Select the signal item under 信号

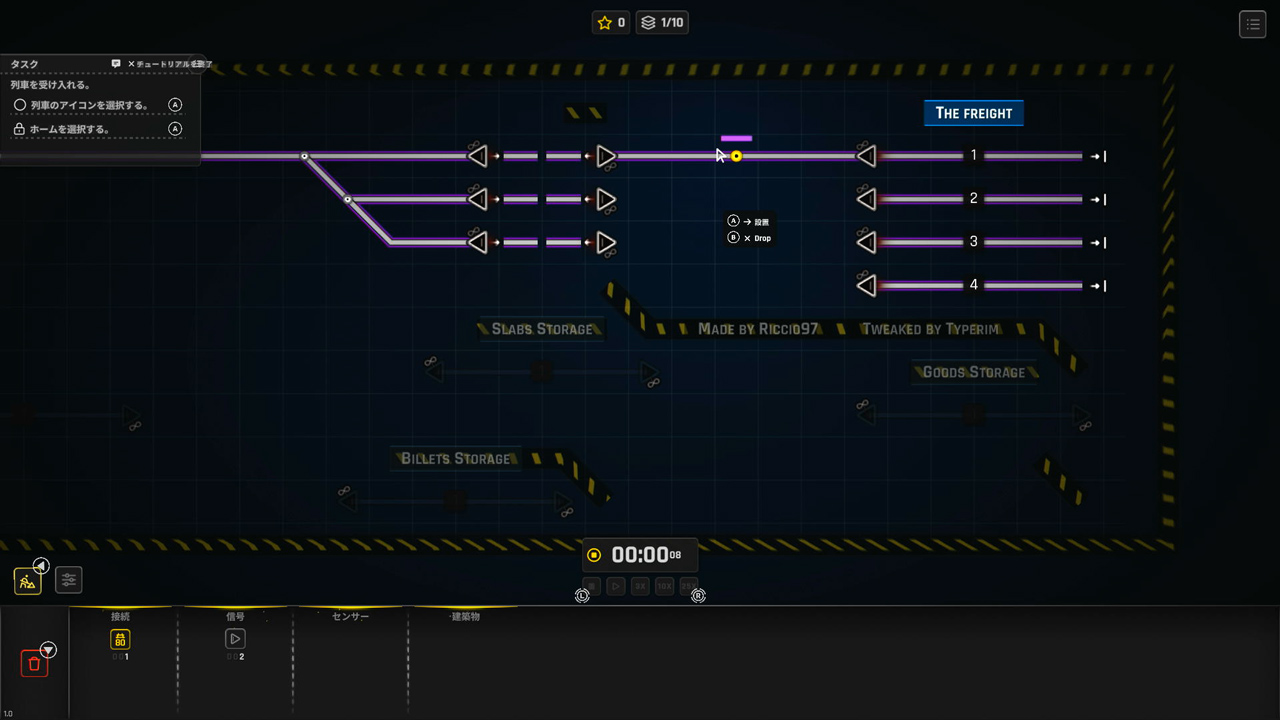(235, 639)
